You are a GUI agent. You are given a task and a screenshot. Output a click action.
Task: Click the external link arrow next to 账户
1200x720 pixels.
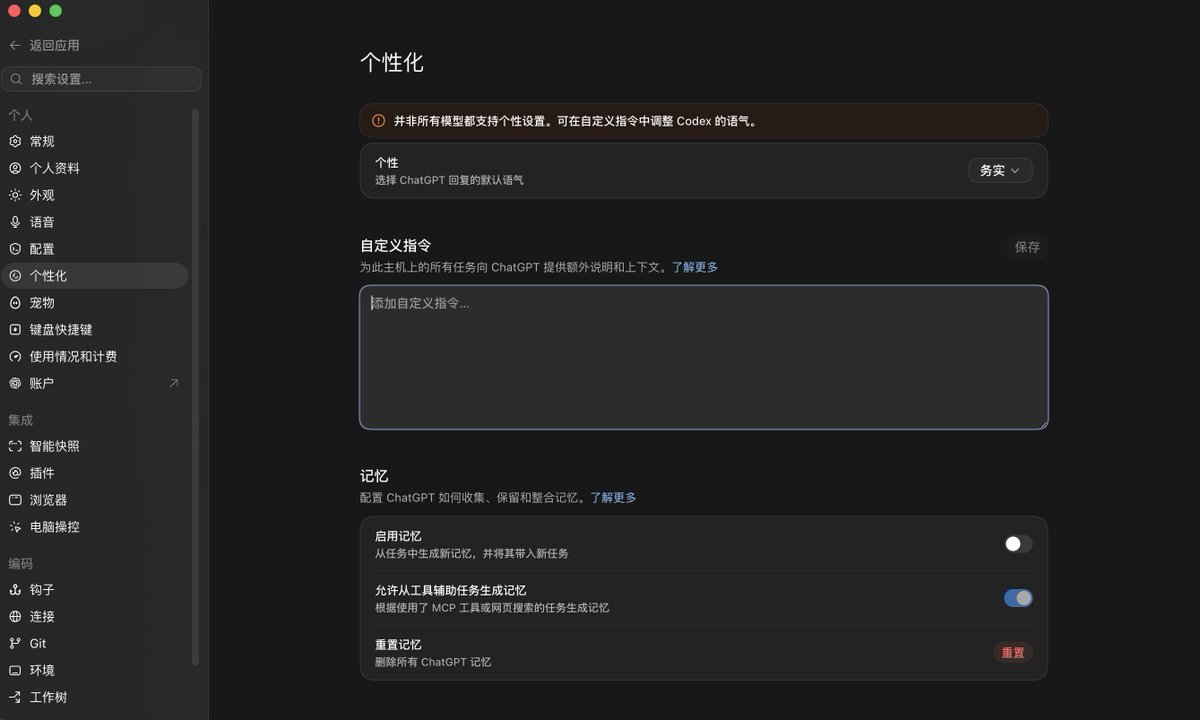pos(174,383)
